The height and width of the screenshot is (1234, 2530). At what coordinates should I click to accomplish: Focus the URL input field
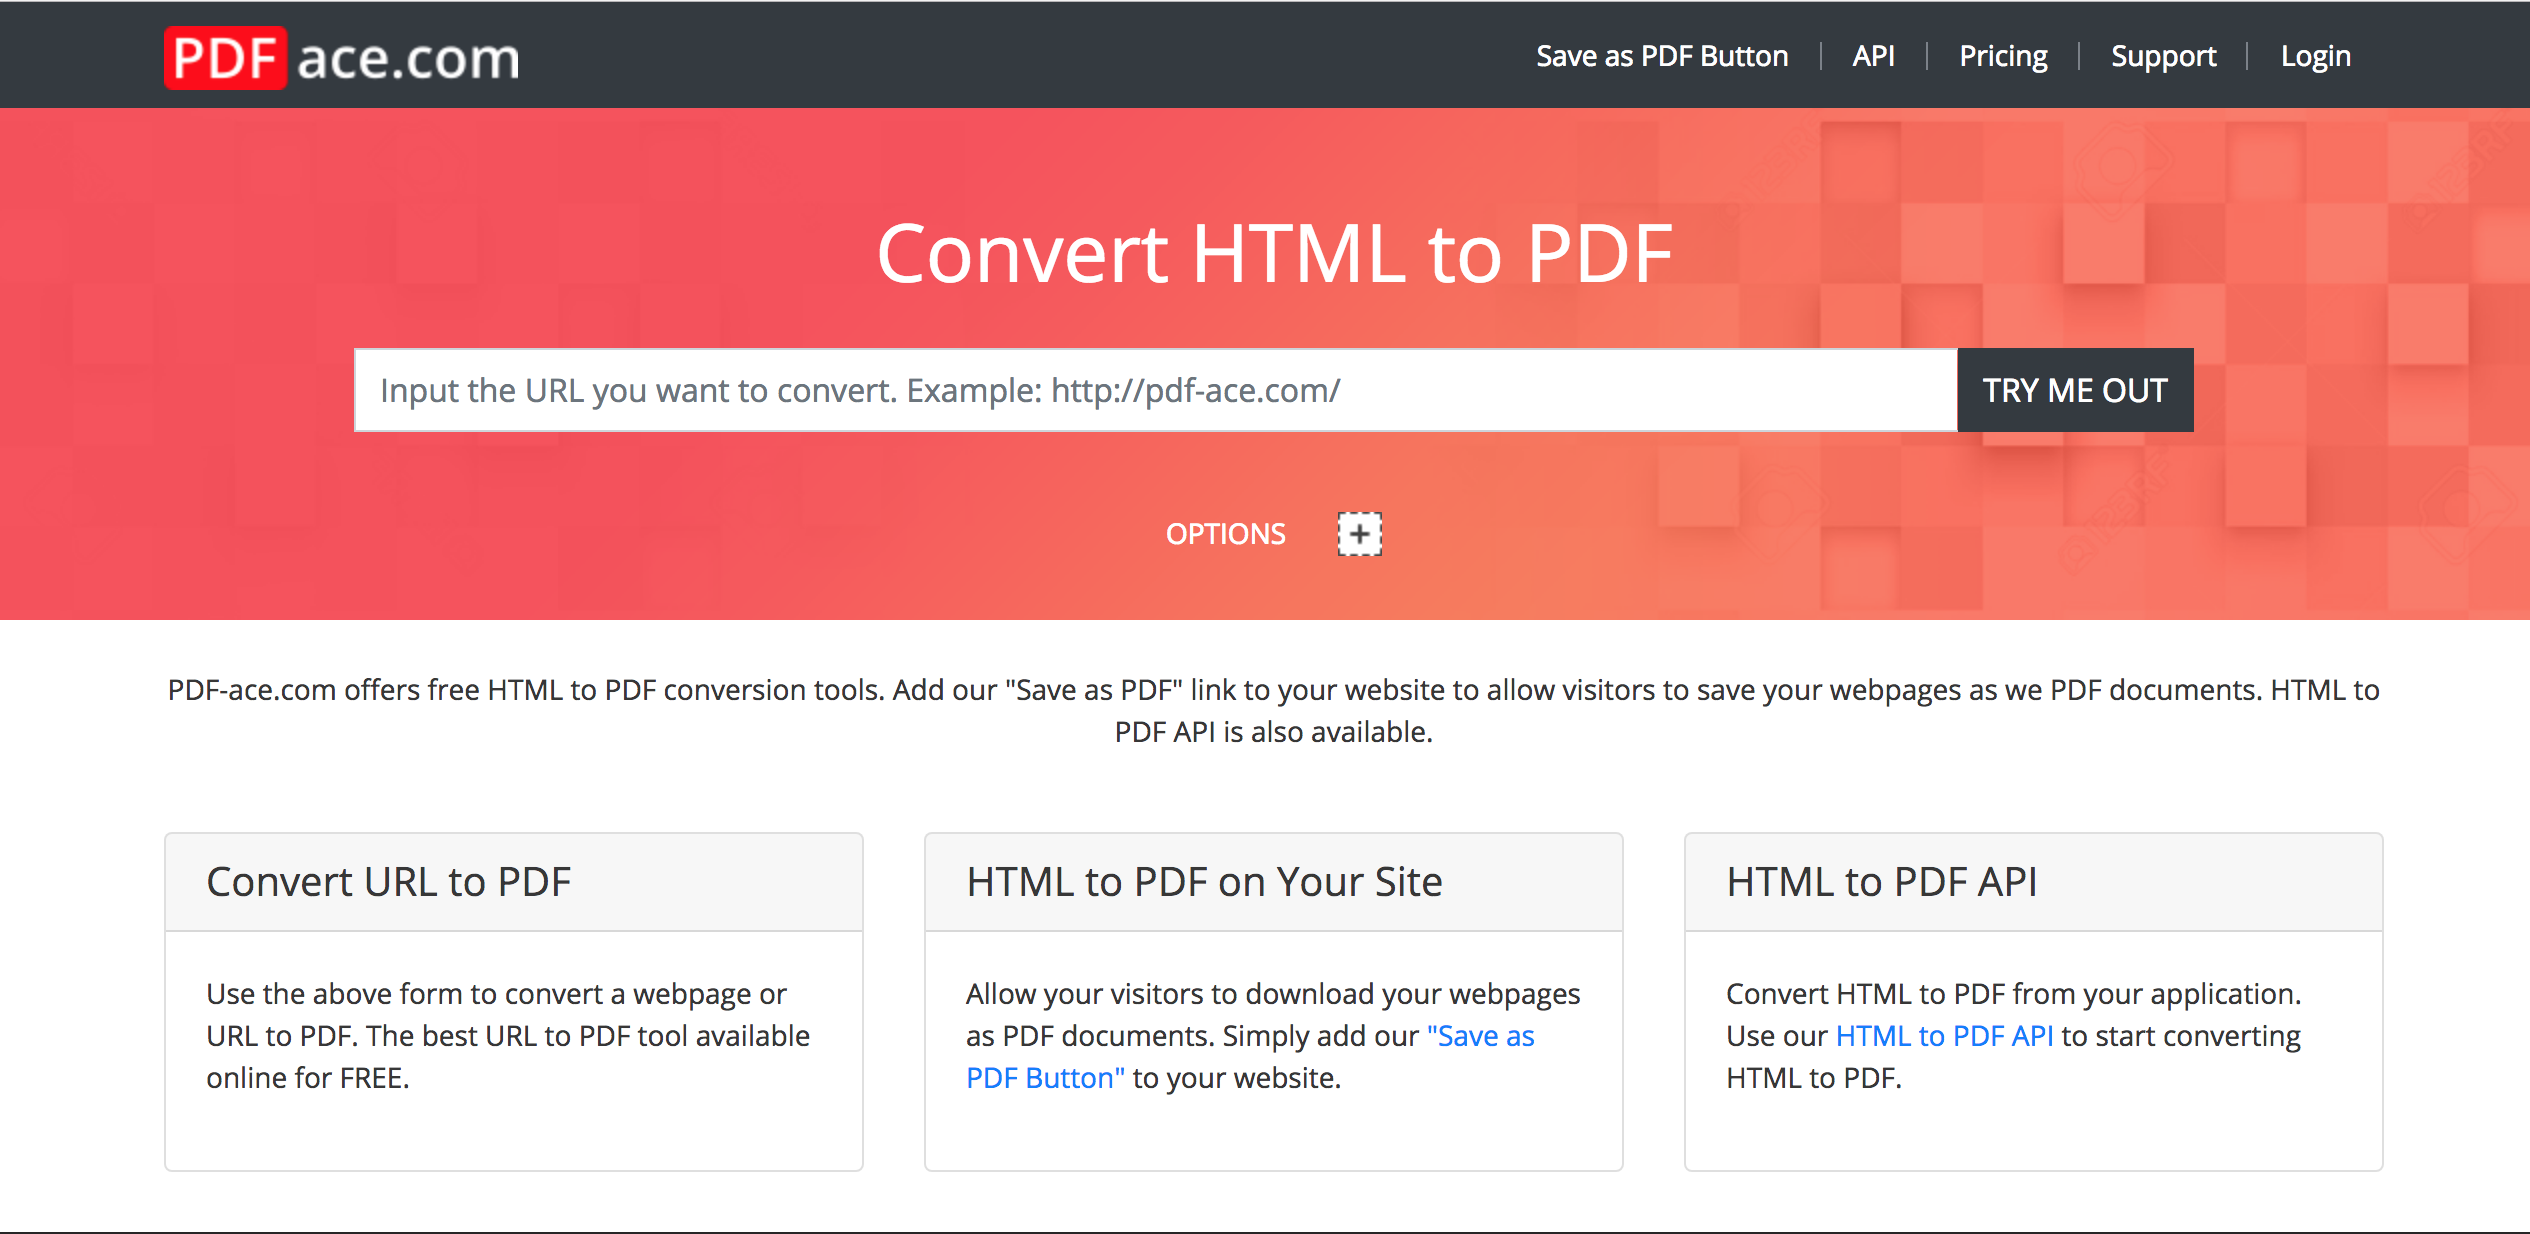1155,390
